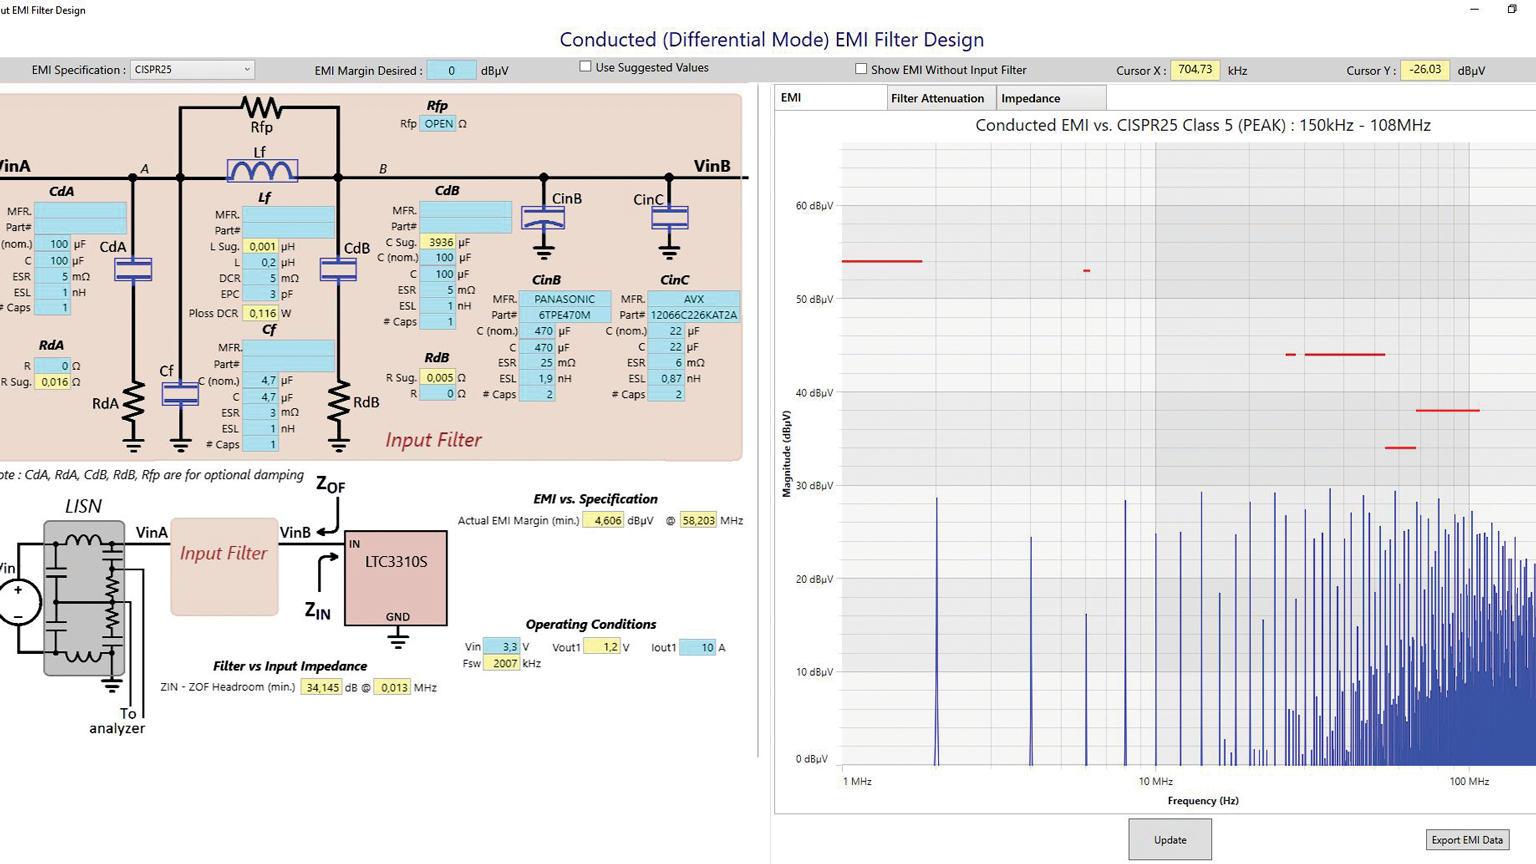Click the Iout1 current input field
Screen dimensions: 1536x864
tap(697, 647)
